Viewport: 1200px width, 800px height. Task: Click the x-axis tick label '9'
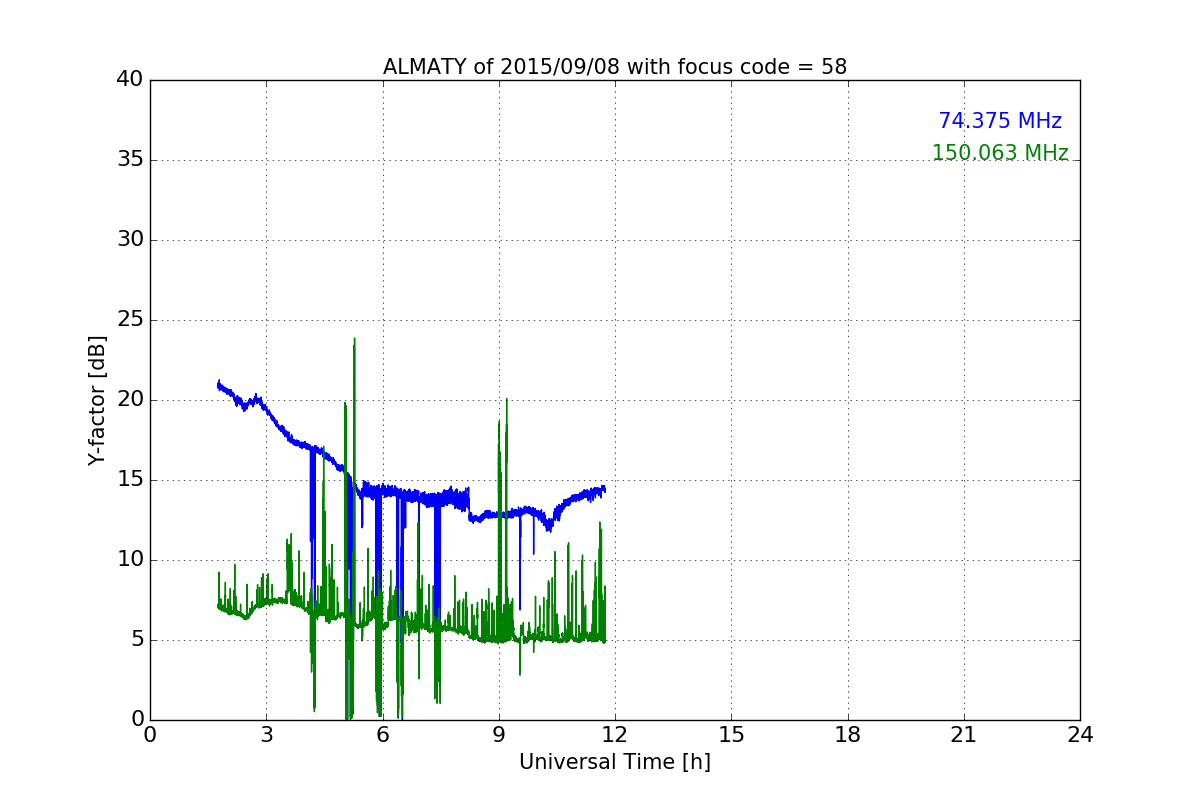(x=499, y=734)
